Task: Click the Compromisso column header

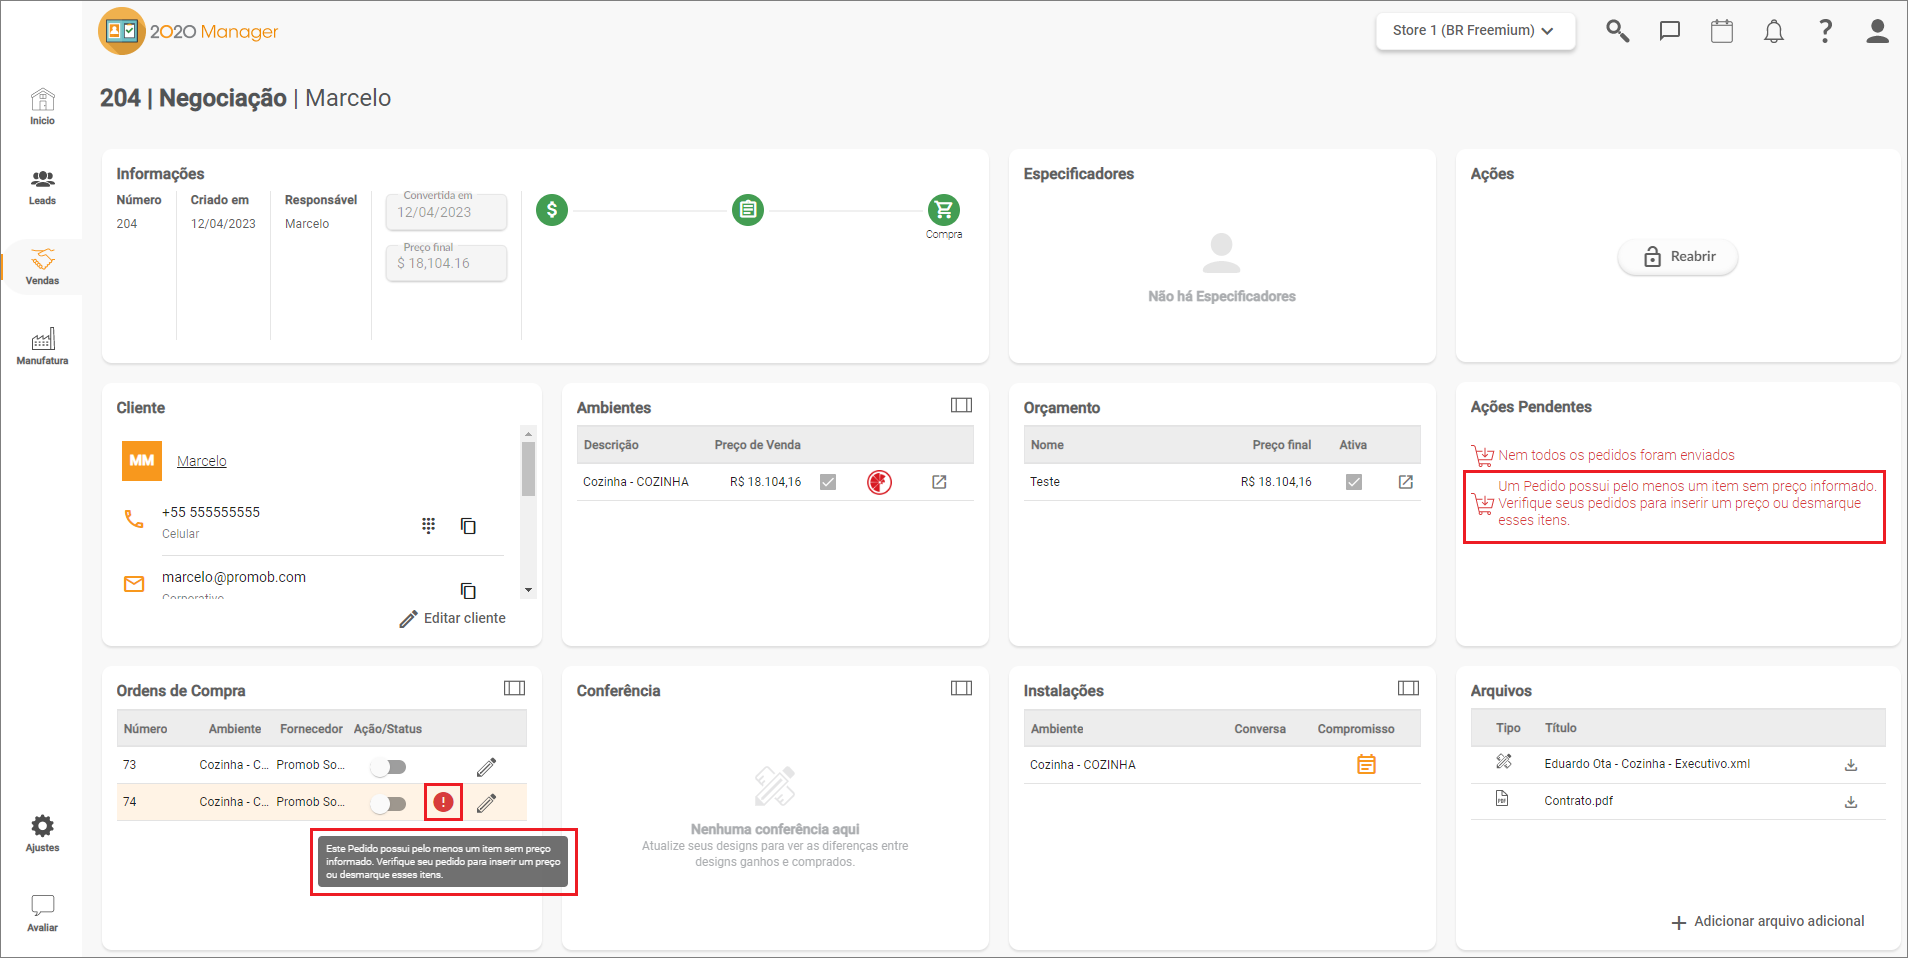Action: [x=1355, y=729]
